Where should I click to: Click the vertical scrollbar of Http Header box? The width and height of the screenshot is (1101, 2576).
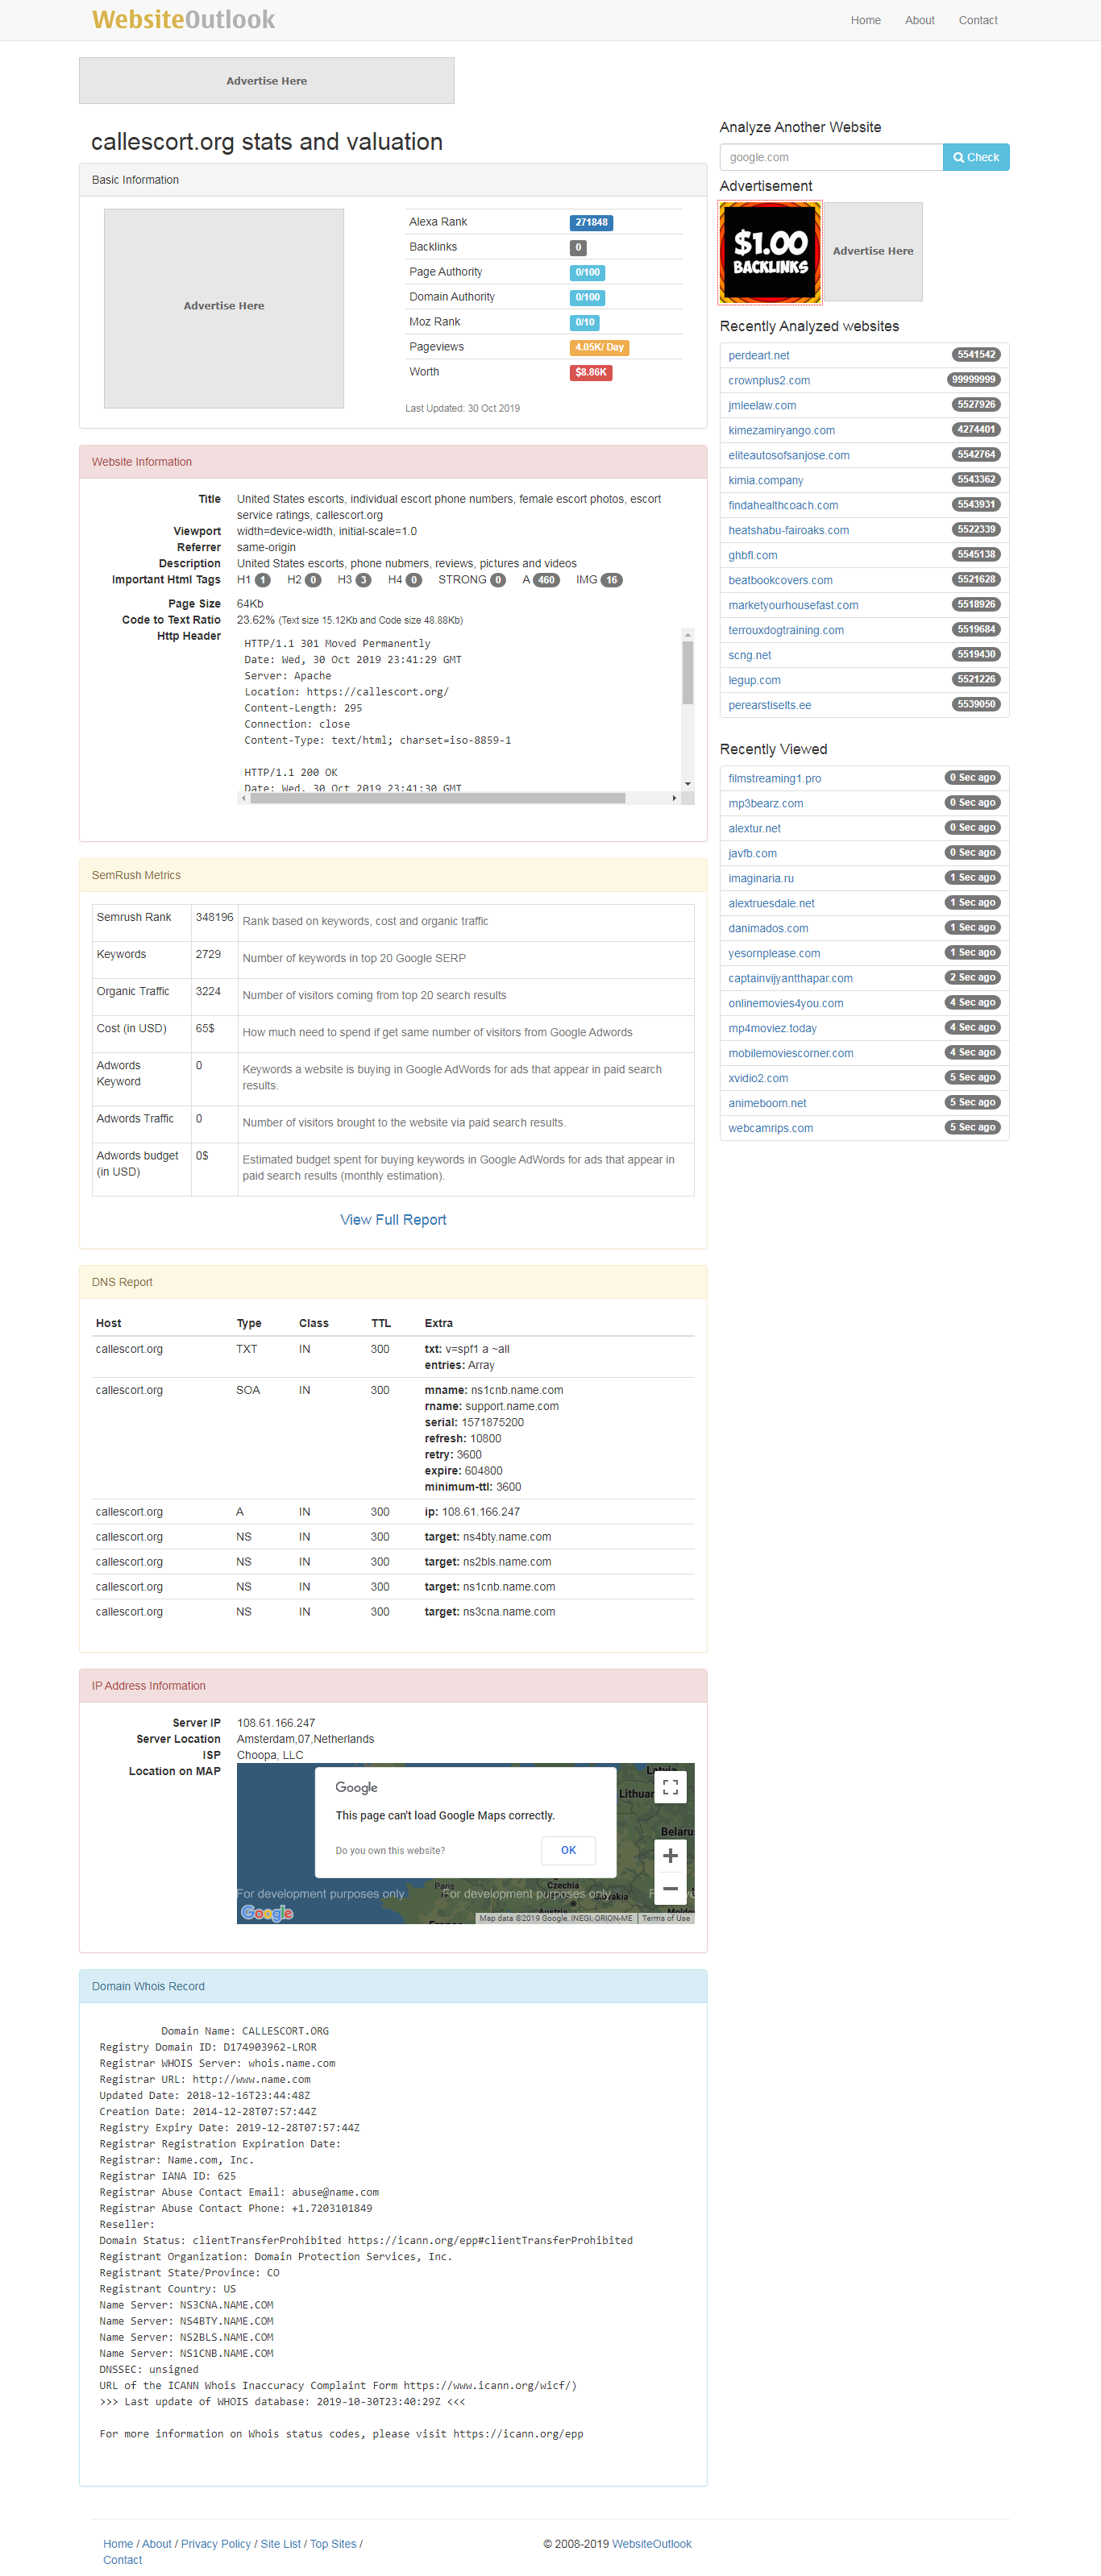pyautogui.click(x=687, y=673)
